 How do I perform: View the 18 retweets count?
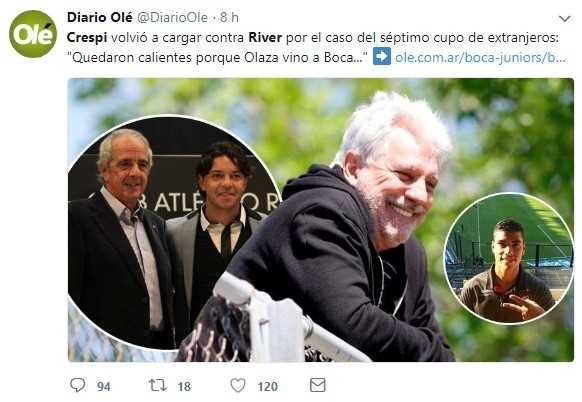[184, 387]
